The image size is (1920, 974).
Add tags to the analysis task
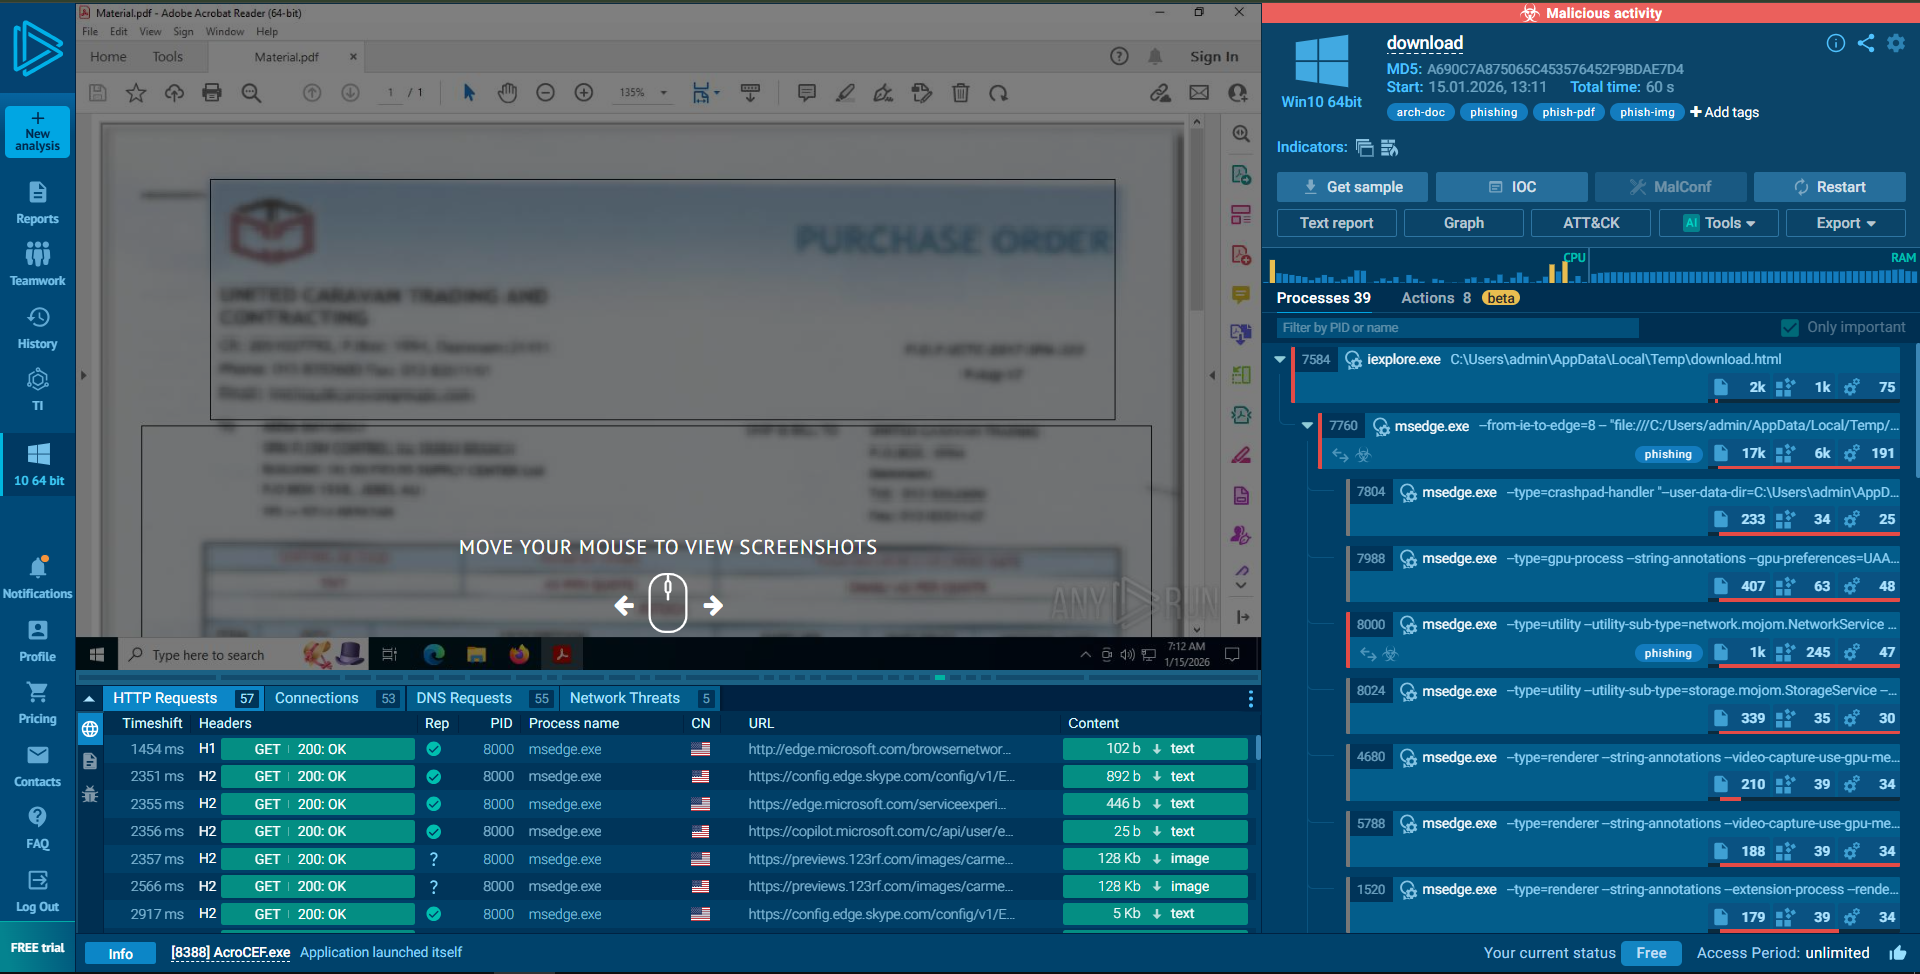[x=1724, y=112]
